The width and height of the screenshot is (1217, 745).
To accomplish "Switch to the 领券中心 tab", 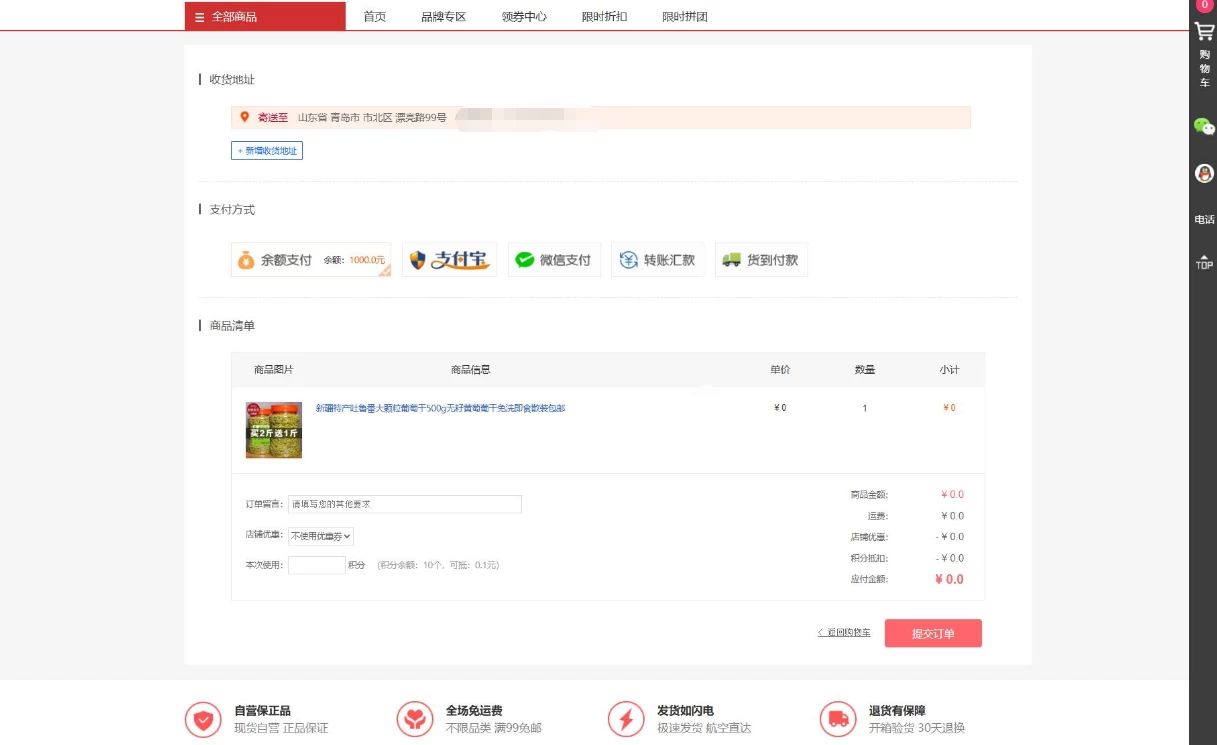I will (524, 16).
